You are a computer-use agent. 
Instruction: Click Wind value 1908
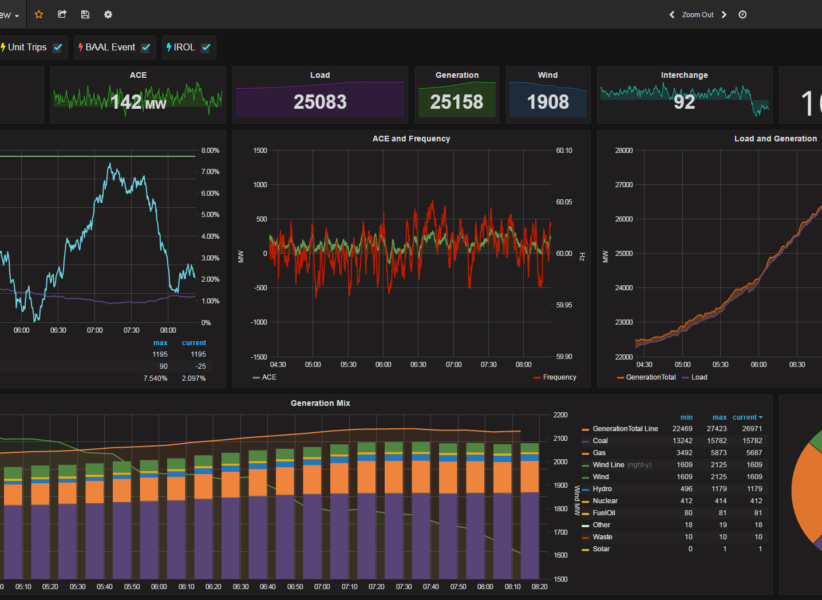click(547, 102)
